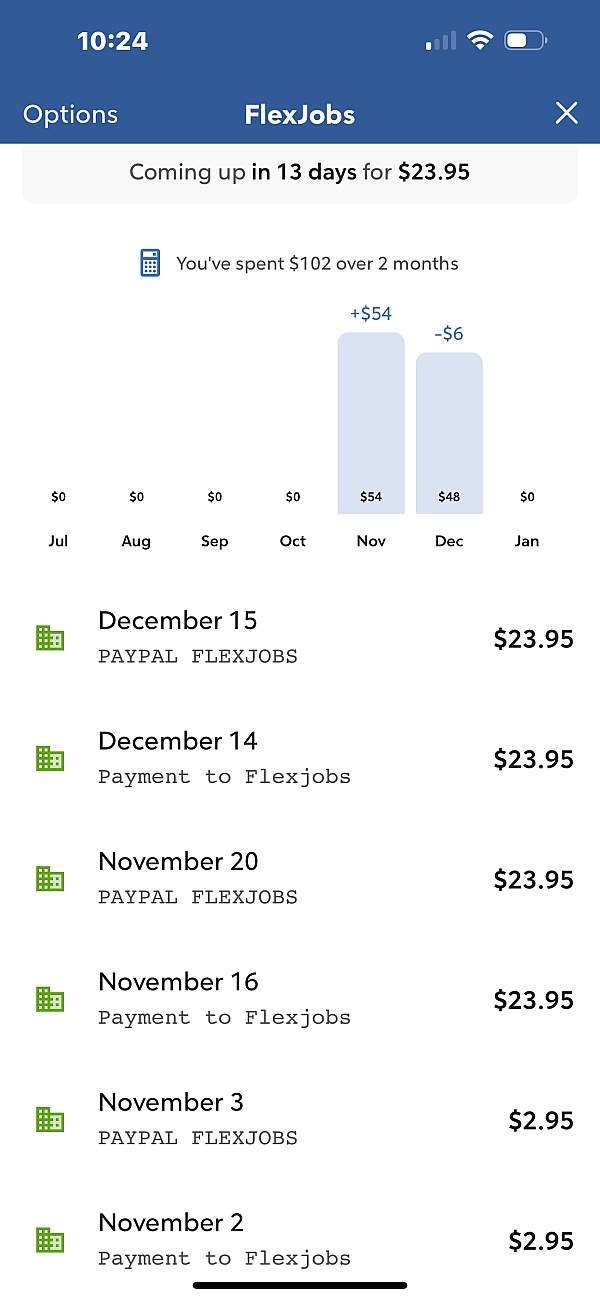Image resolution: width=600 pixels, height=1300 pixels.
Task: Click the calculator icon next to spending summary
Action: (149, 262)
